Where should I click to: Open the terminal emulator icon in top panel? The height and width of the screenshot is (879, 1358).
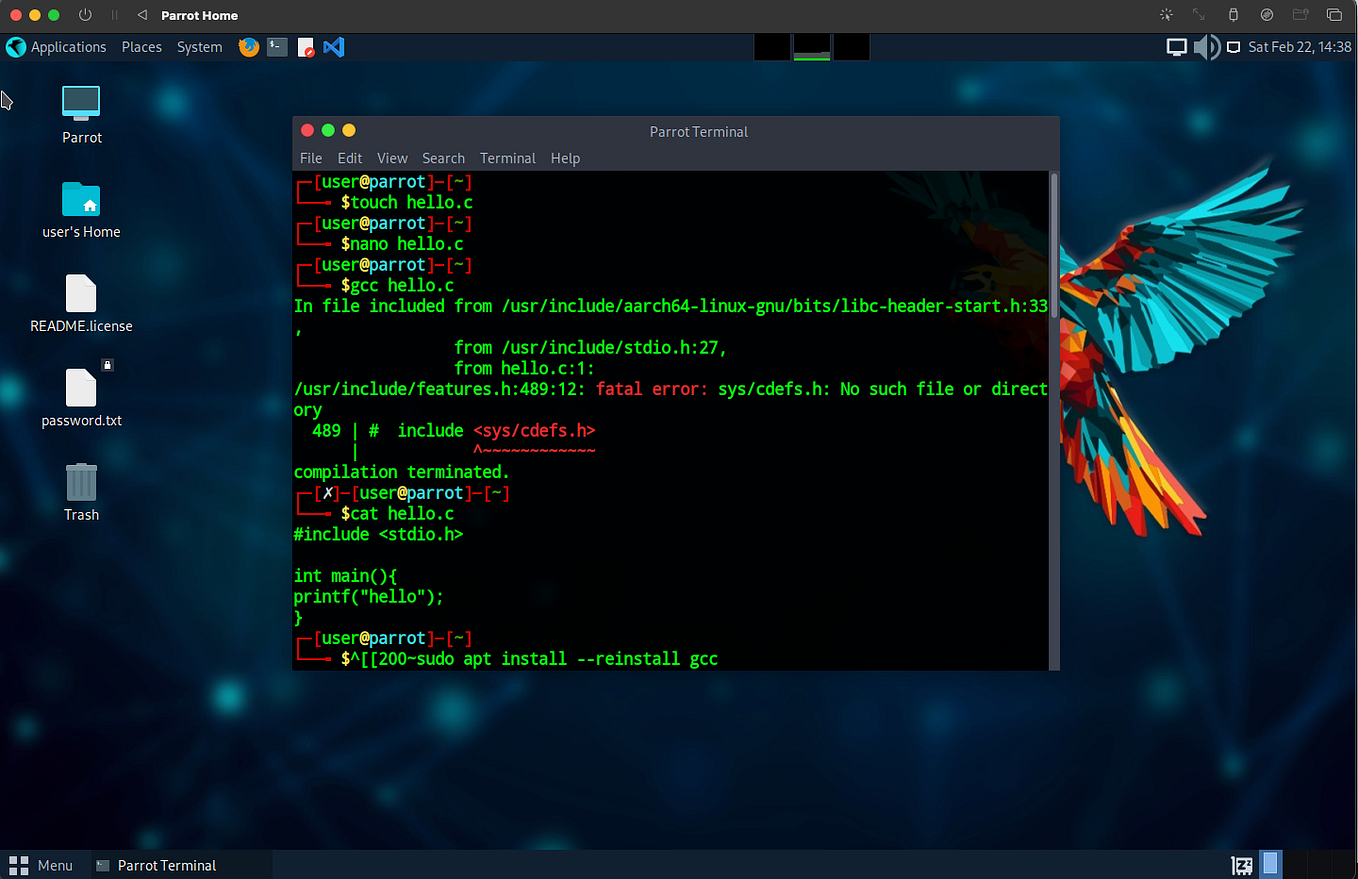[276, 46]
